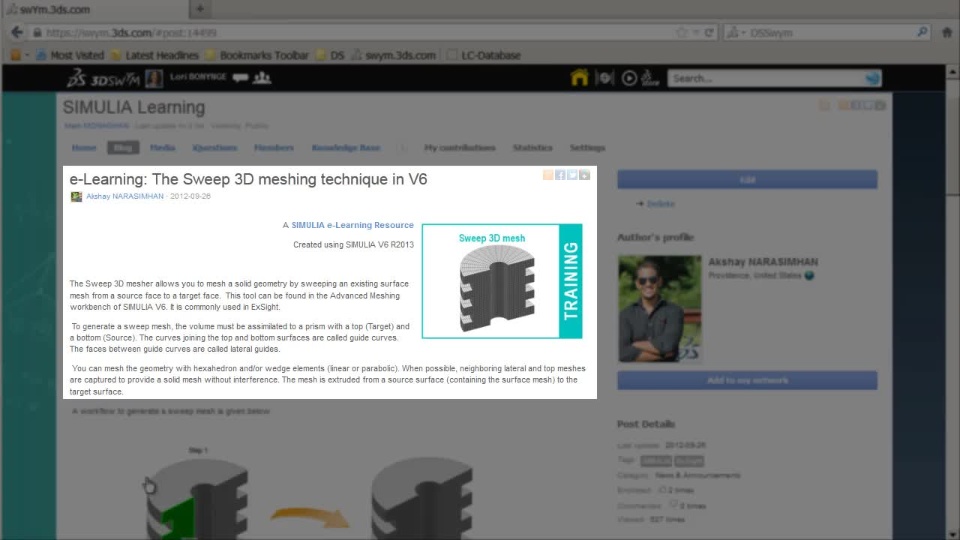Click the globe icon in swym search
This screenshot has width=960, height=540.
872,78
